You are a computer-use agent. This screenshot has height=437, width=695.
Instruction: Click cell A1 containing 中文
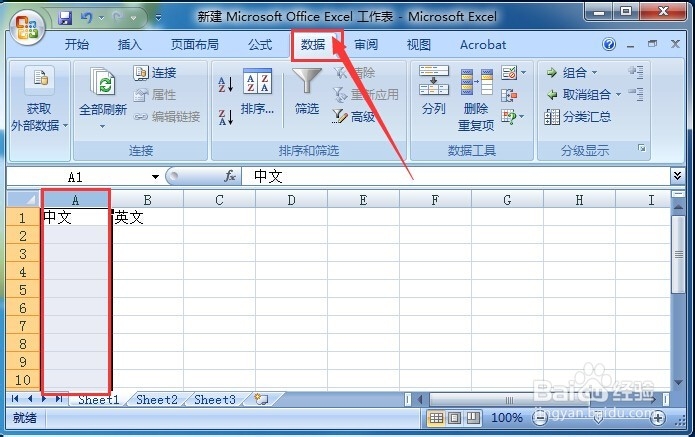(75, 217)
